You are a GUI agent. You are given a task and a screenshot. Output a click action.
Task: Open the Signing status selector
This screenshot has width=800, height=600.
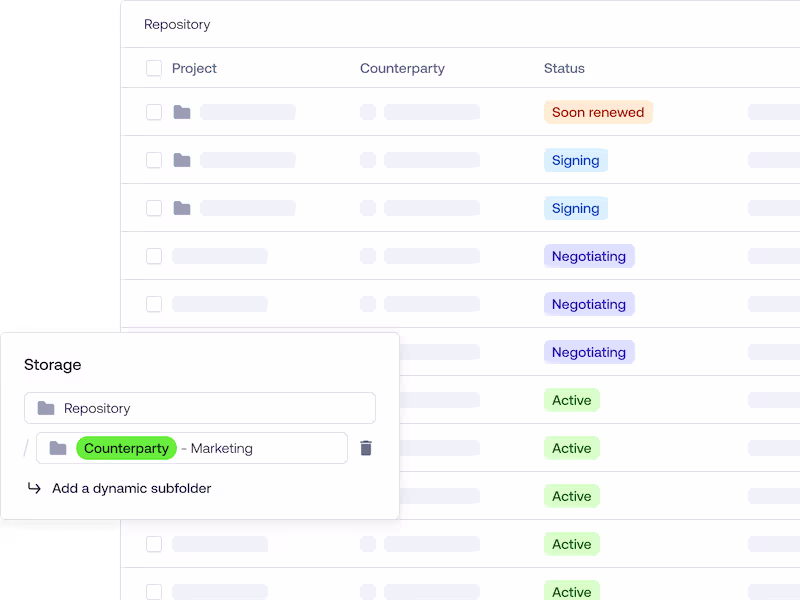[x=576, y=160]
